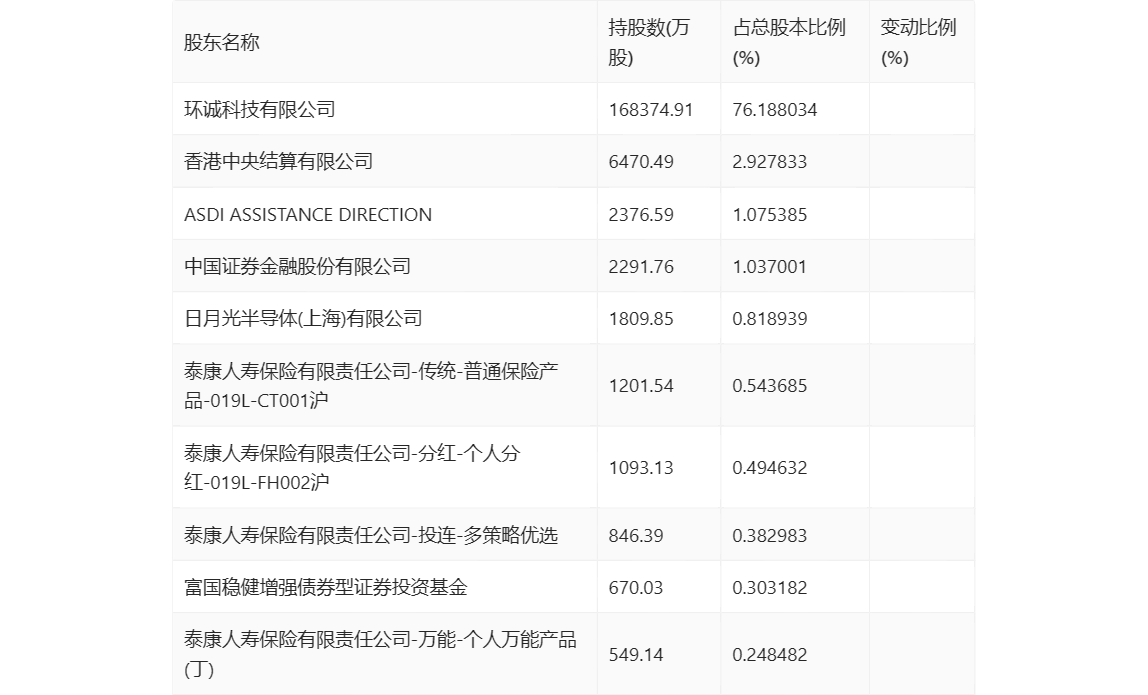
Task: Click the holding value 1093.13
Action: click(x=641, y=468)
